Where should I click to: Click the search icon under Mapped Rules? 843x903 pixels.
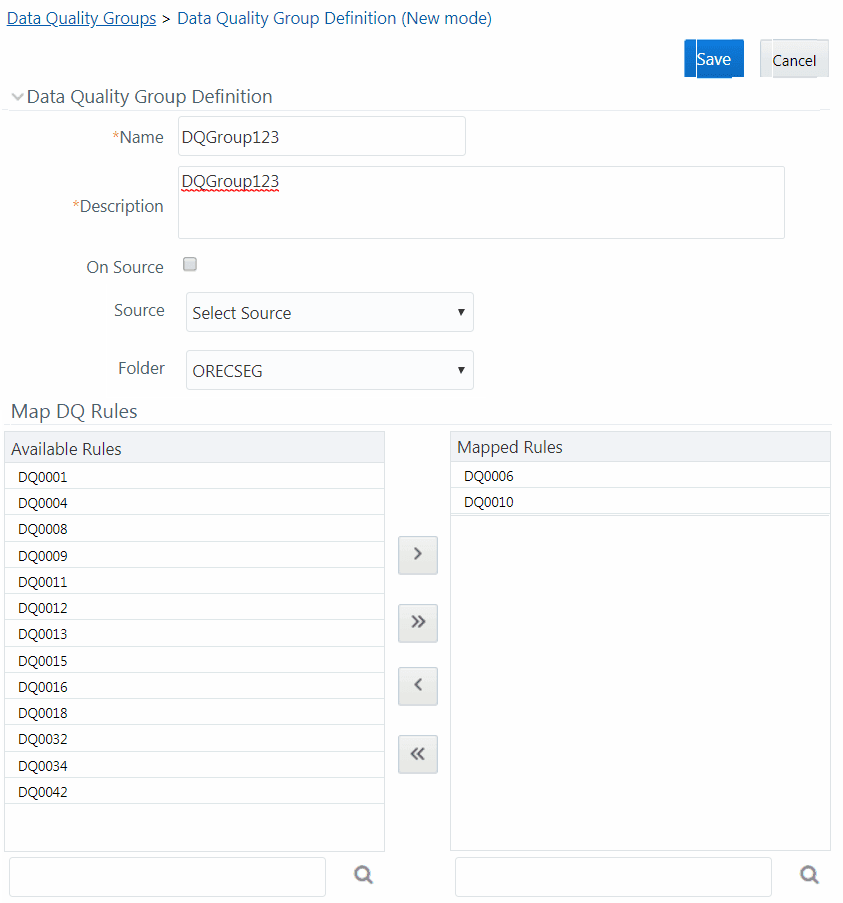808,873
